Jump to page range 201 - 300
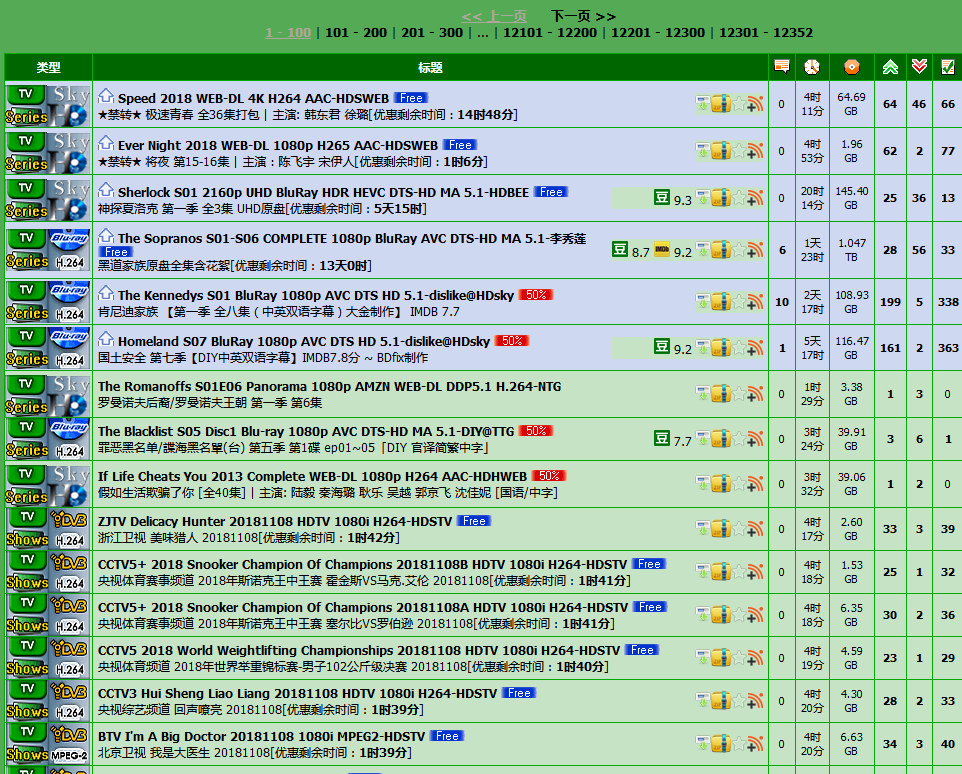Viewport: 962px width, 774px height. tap(432, 33)
